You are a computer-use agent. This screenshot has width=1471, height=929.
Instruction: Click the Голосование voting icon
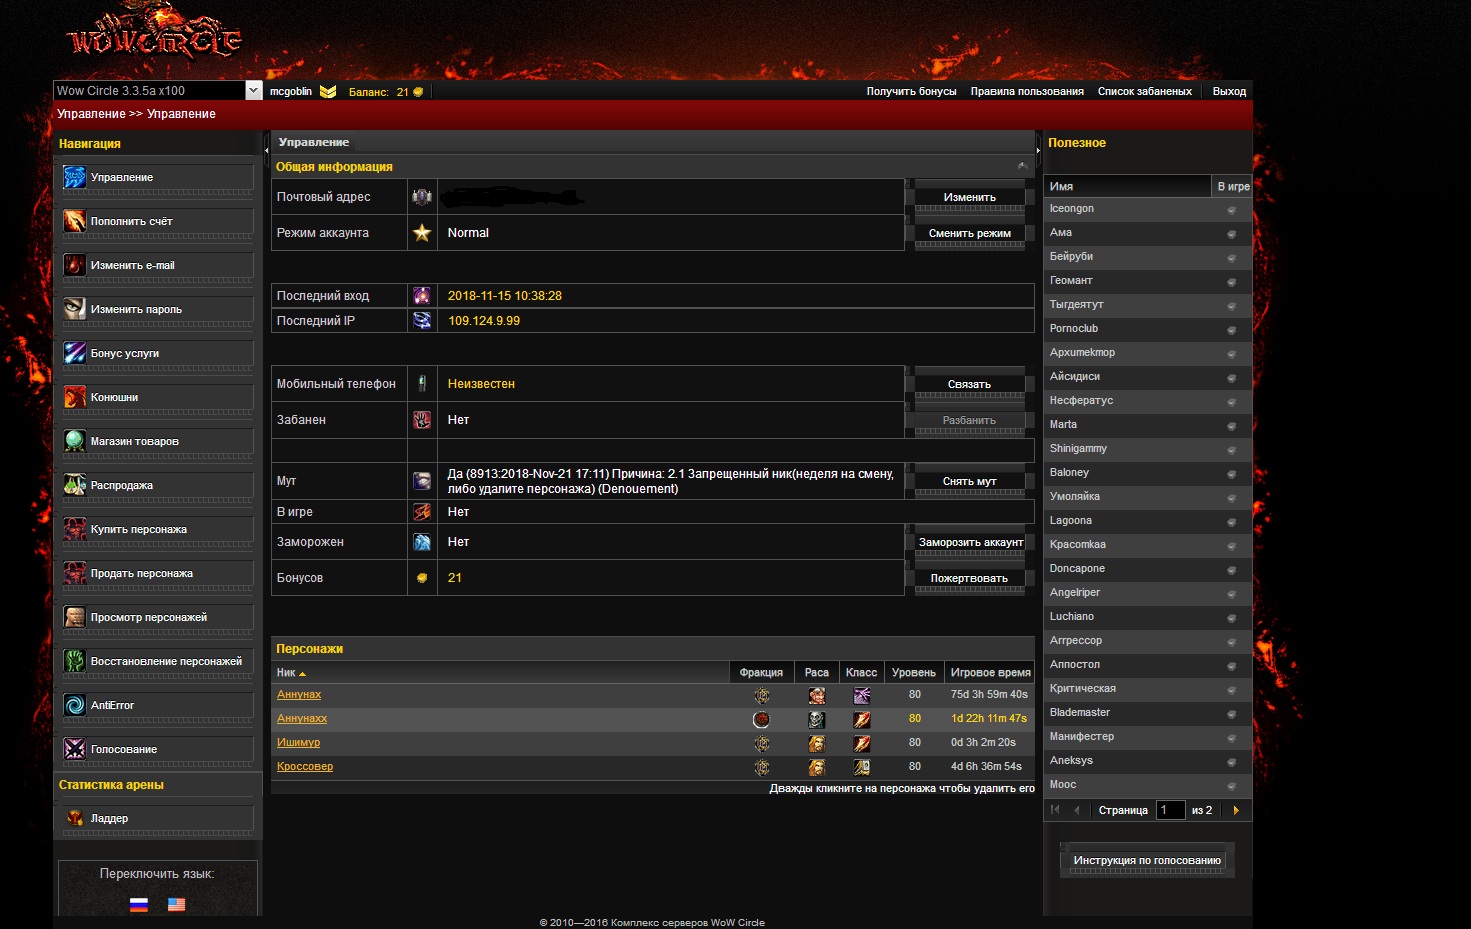click(x=75, y=749)
